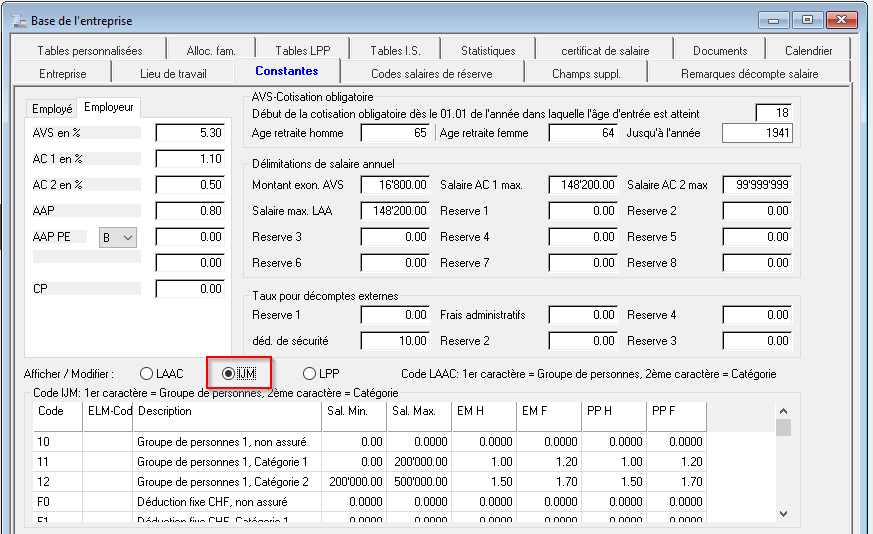873x534 pixels.
Task: Click the scroll down arrow of the IJM table
Action: (x=783, y=514)
